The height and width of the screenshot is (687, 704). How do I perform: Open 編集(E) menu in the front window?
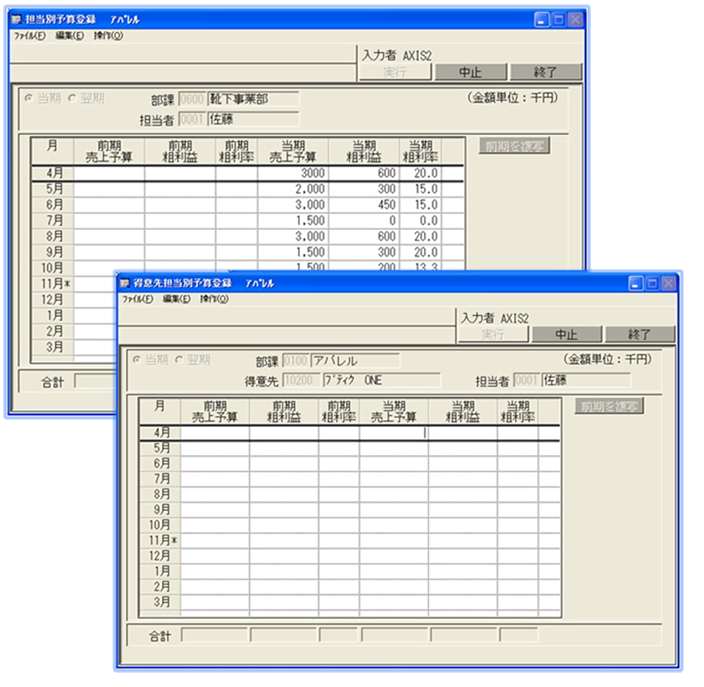(177, 299)
